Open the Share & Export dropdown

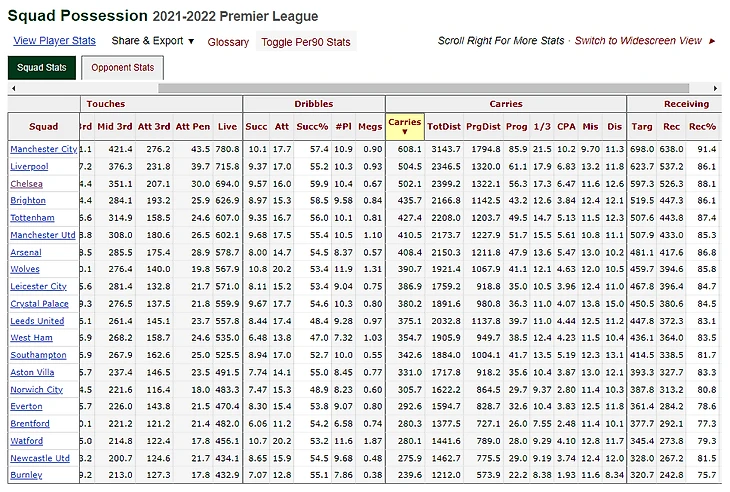click(x=154, y=41)
